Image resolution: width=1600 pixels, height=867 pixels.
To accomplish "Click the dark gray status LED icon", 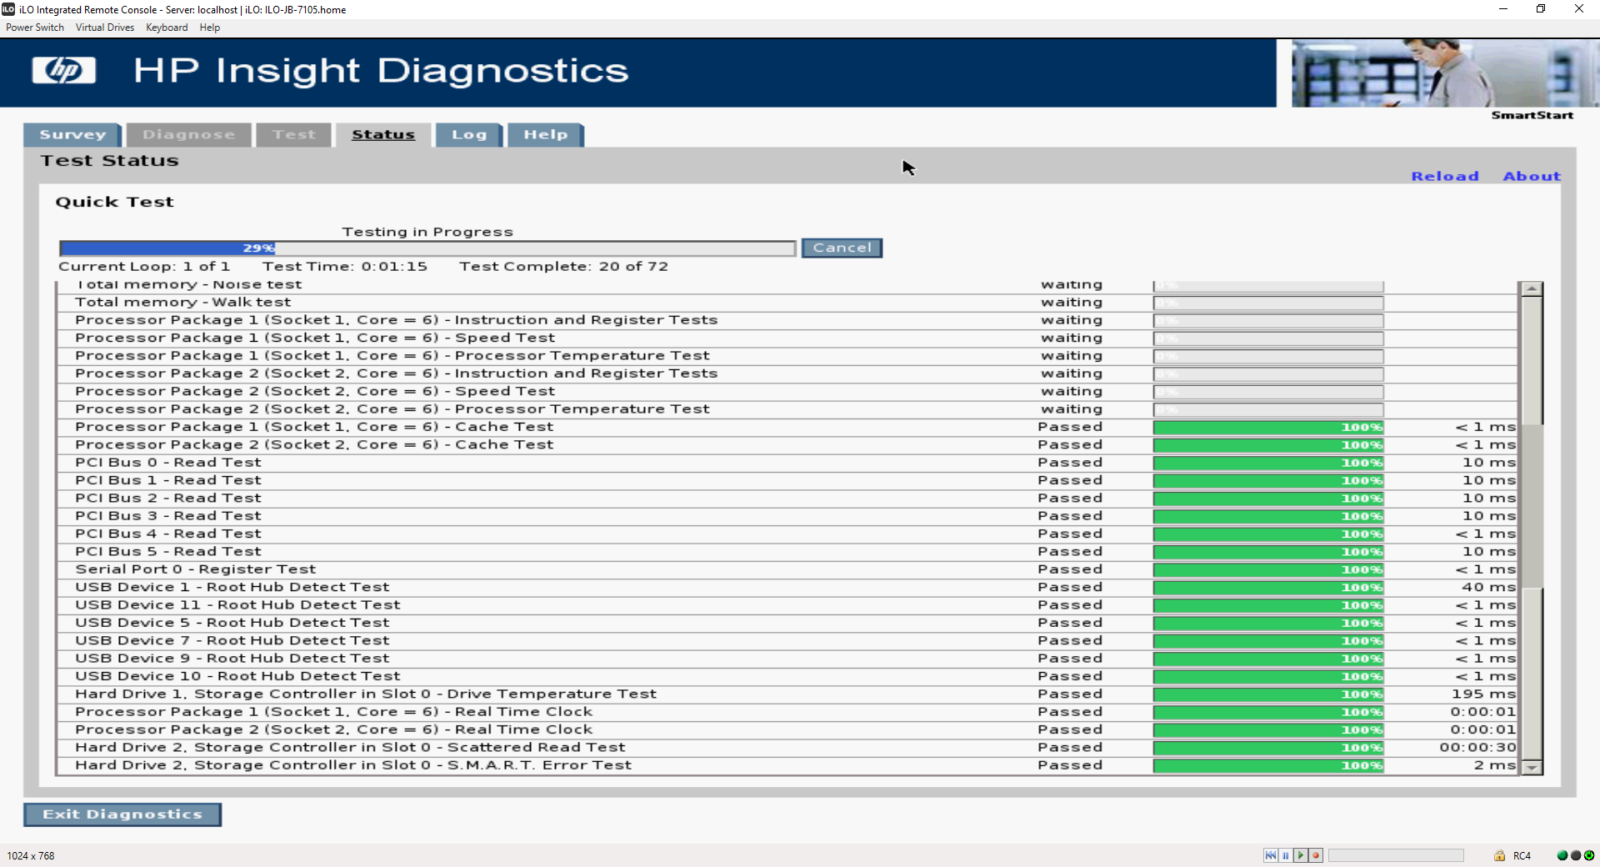I will 1576,856.
